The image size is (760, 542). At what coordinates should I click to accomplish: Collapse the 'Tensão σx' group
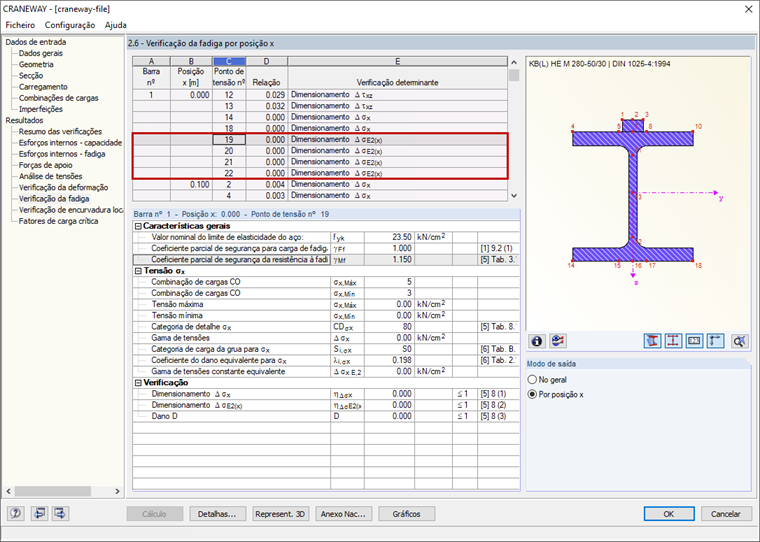[138, 271]
